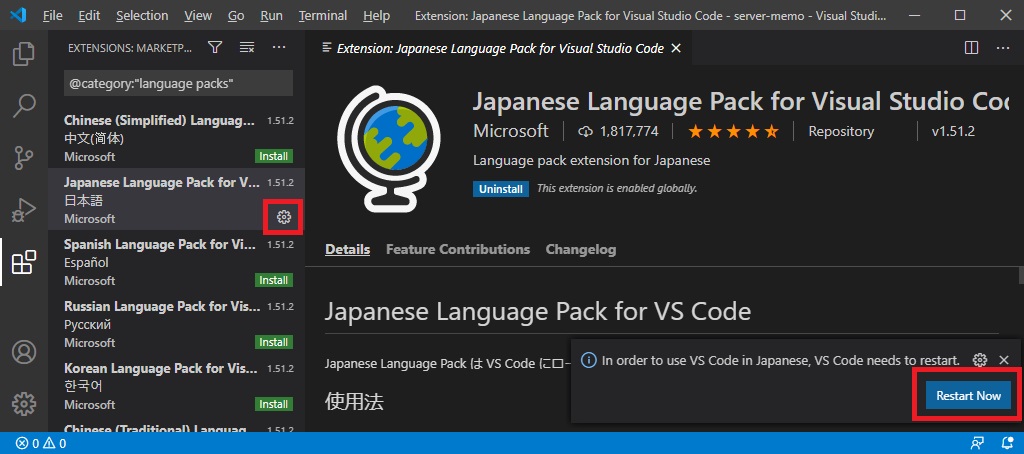Click the Uninstall button
Image resolution: width=1024 pixels, height=454 pixels.
tap(501, 189)
